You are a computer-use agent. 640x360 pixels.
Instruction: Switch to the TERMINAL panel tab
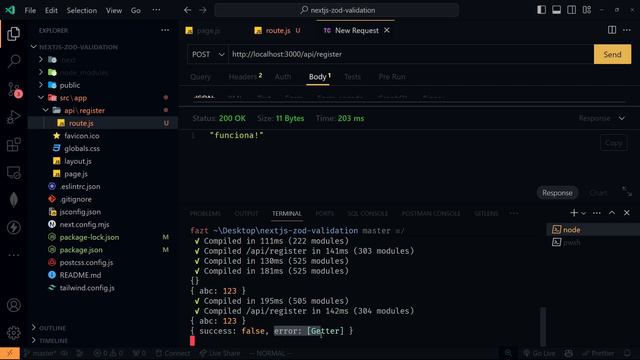tap(287, 213)
